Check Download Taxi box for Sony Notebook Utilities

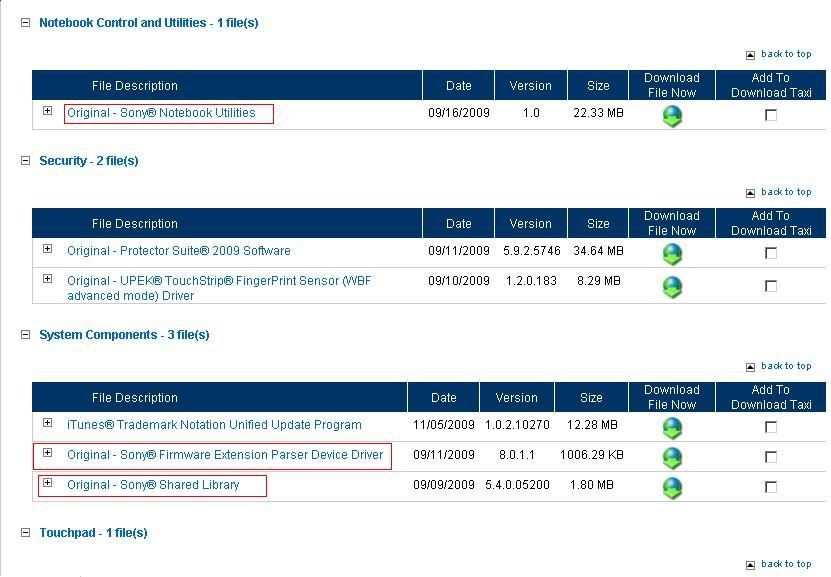771,114
